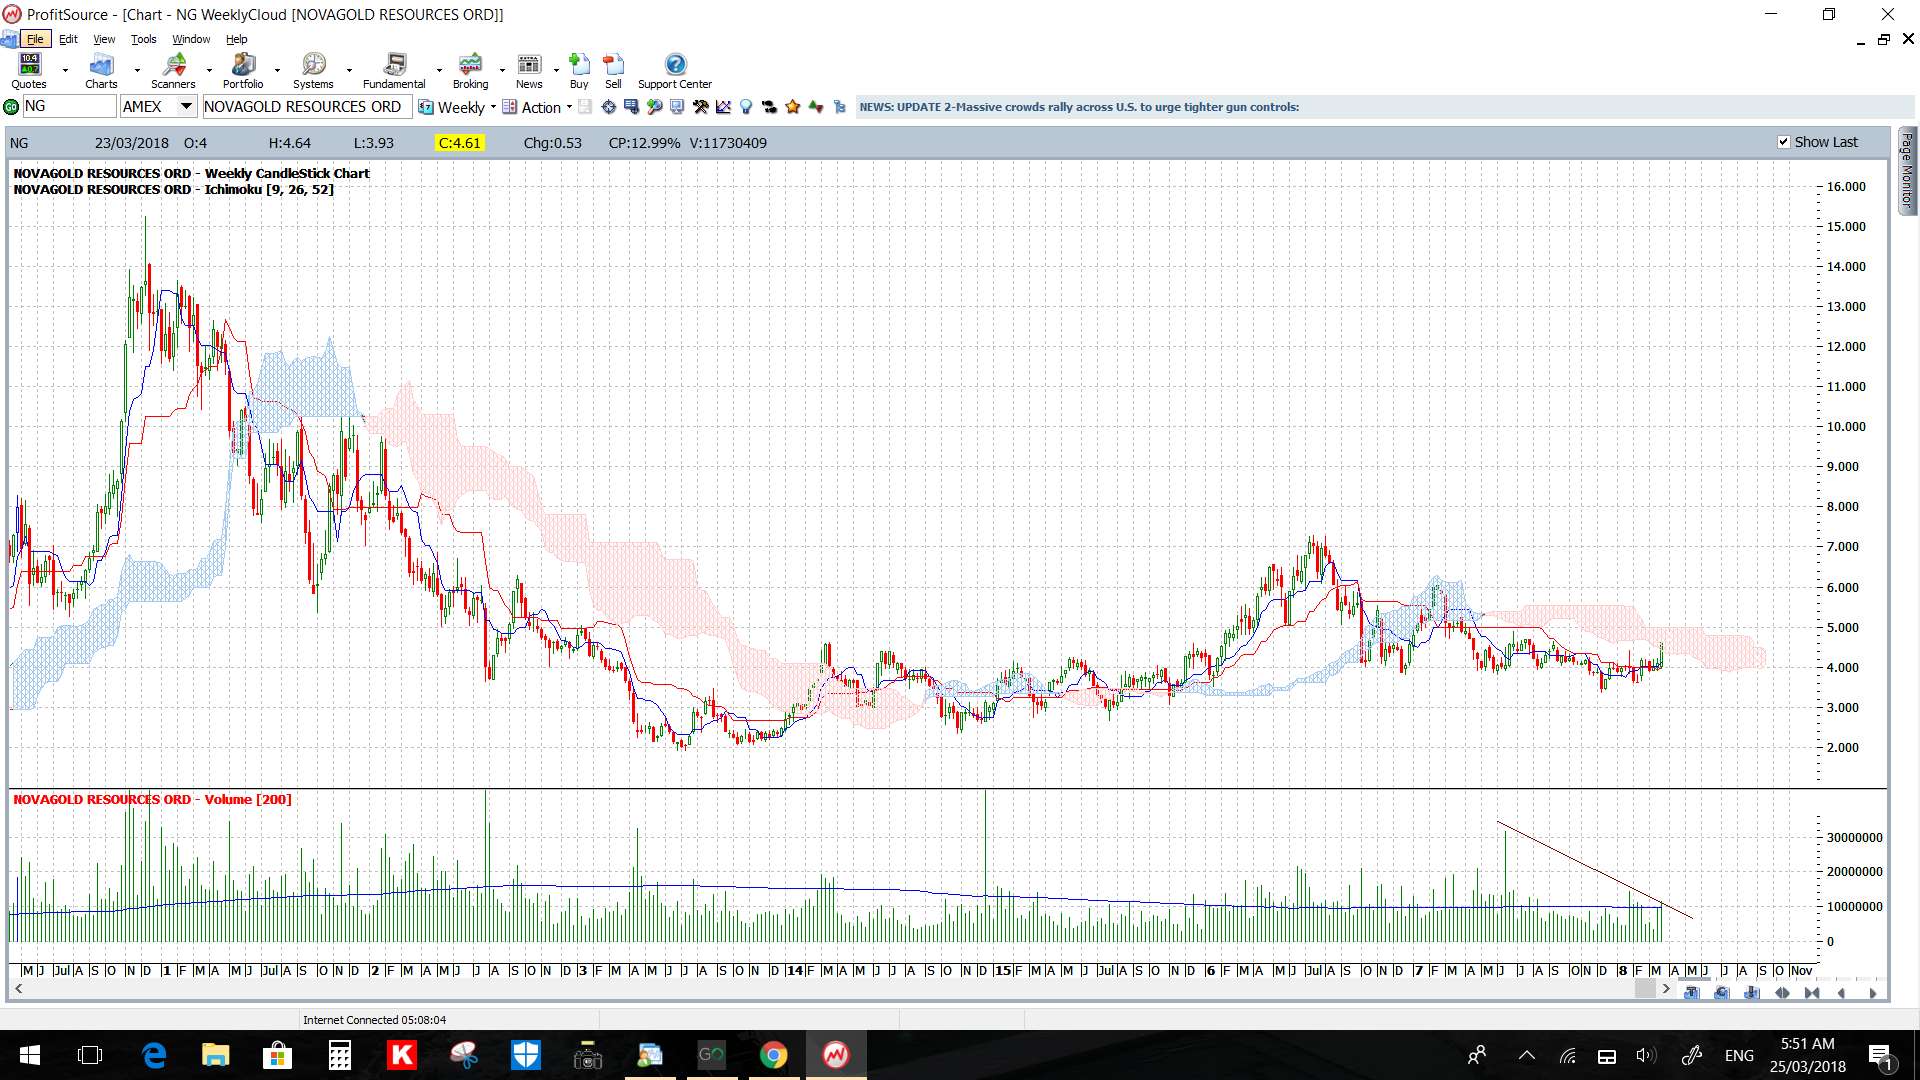This screenshot has height=1080, width=1920.
Task: Open the taskbar calculator
Action: point(339,1055)
